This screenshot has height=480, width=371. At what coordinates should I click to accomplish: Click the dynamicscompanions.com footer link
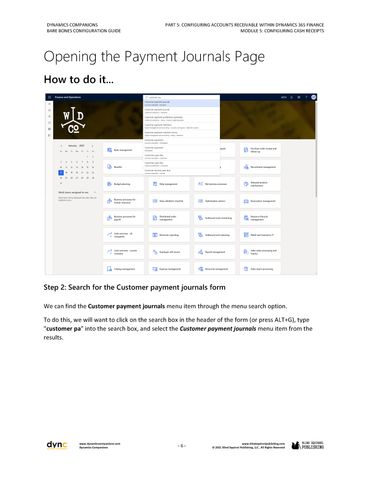[x=100, y=444]
